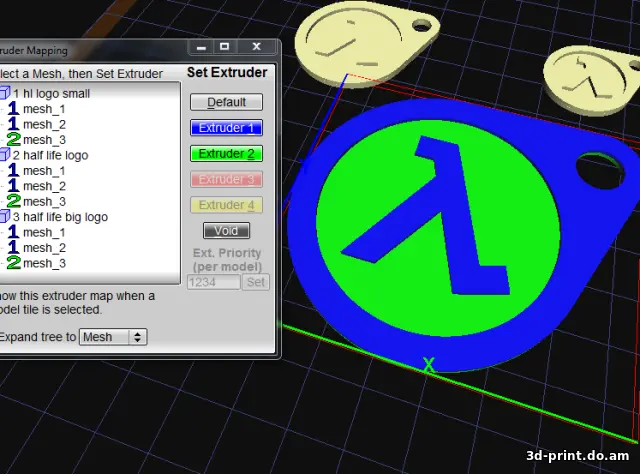Click the cube icon for hl logo small

(4, 93)
